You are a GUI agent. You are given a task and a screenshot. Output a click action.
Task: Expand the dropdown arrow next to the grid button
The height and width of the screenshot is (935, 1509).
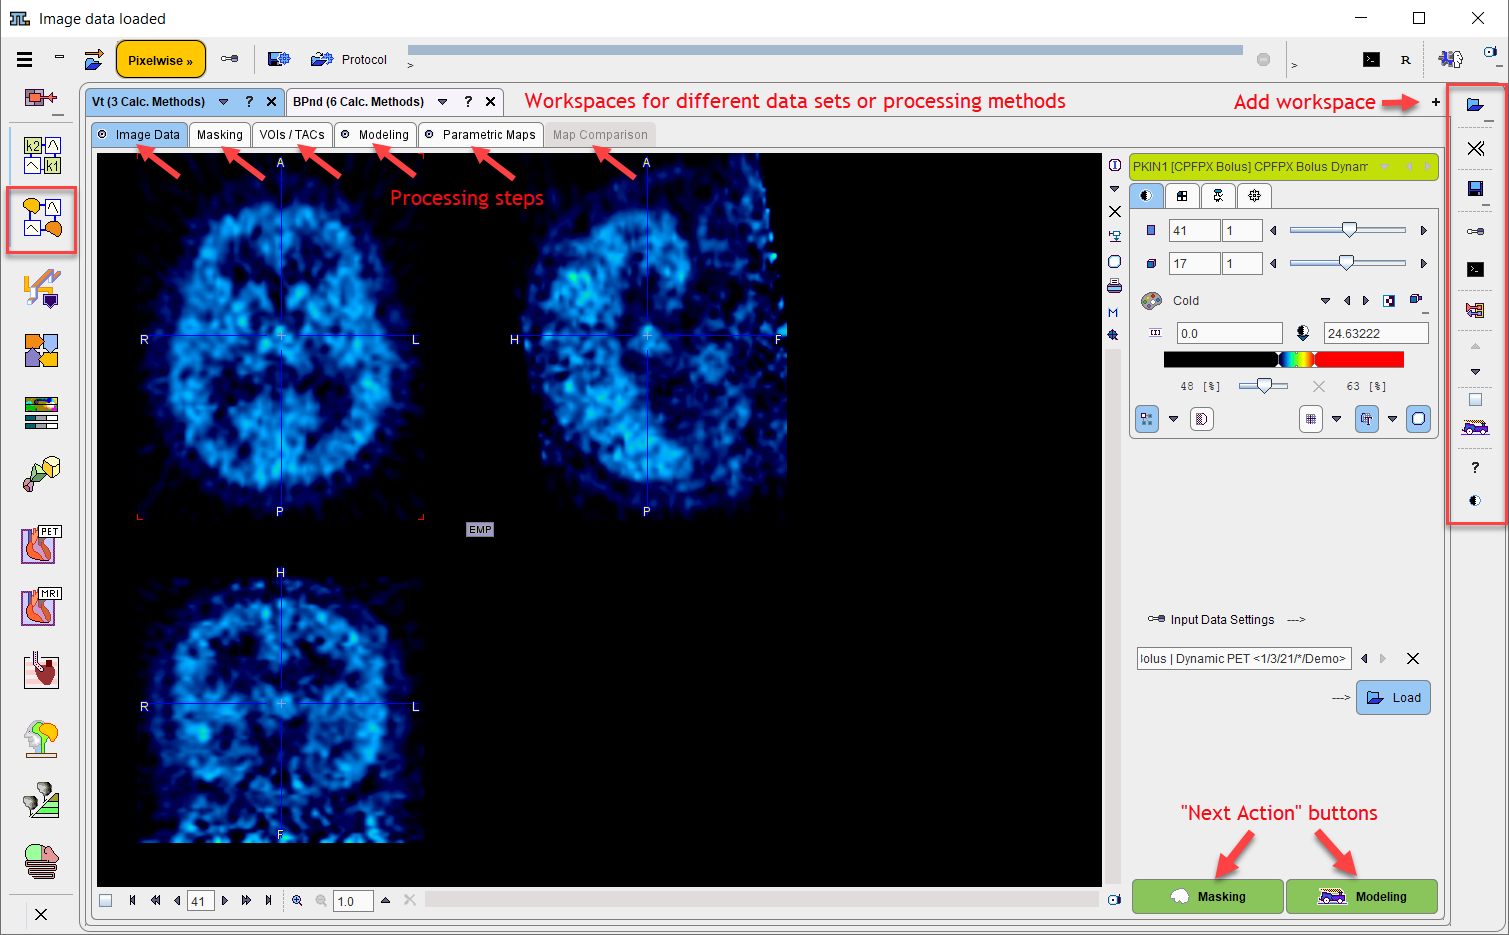1337,419
